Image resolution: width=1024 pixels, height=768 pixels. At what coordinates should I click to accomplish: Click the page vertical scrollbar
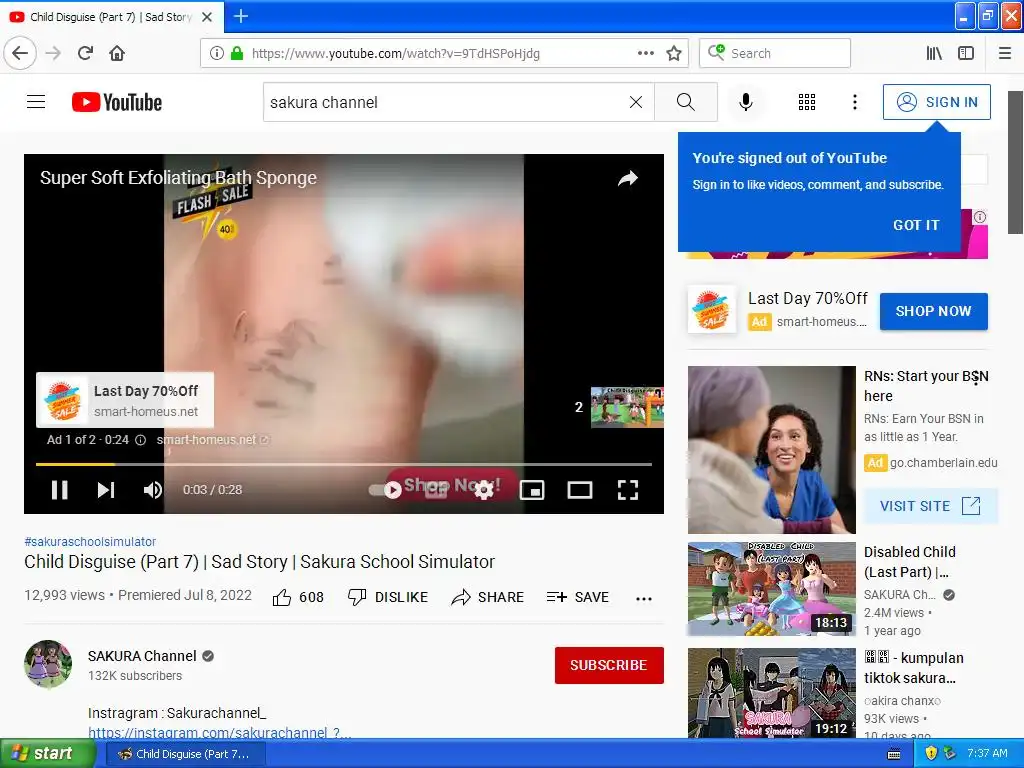point(1015,163)
